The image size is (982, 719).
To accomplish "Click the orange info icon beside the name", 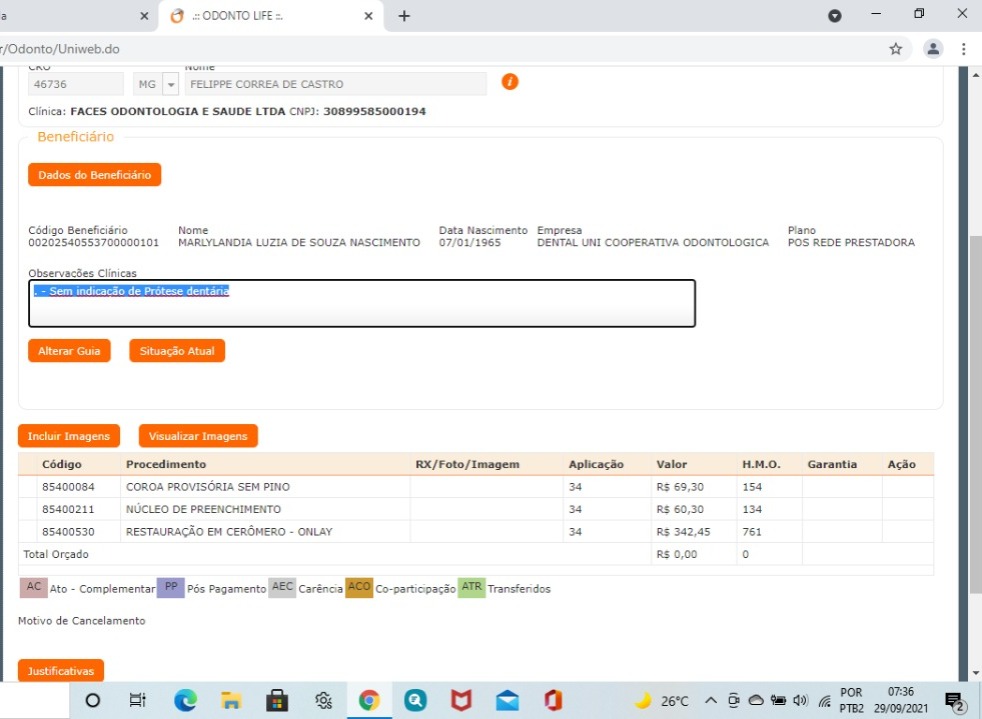I will click(510, 82).
